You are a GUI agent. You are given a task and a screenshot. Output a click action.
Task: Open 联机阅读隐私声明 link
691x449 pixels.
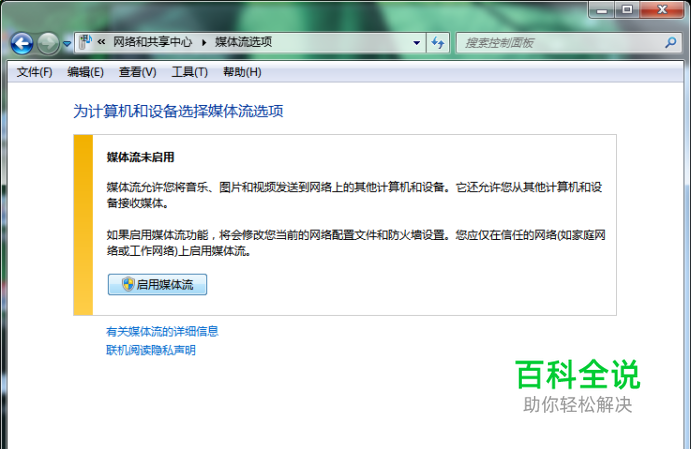click(151, 350)
